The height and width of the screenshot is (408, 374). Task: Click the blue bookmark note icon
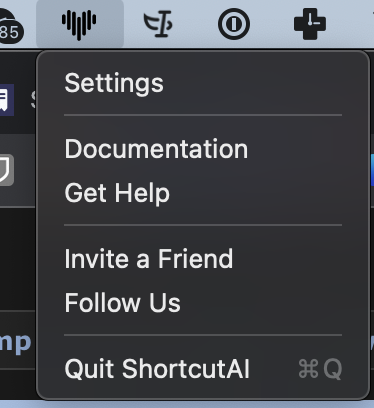pyautogui.click(x=6, y=100)
